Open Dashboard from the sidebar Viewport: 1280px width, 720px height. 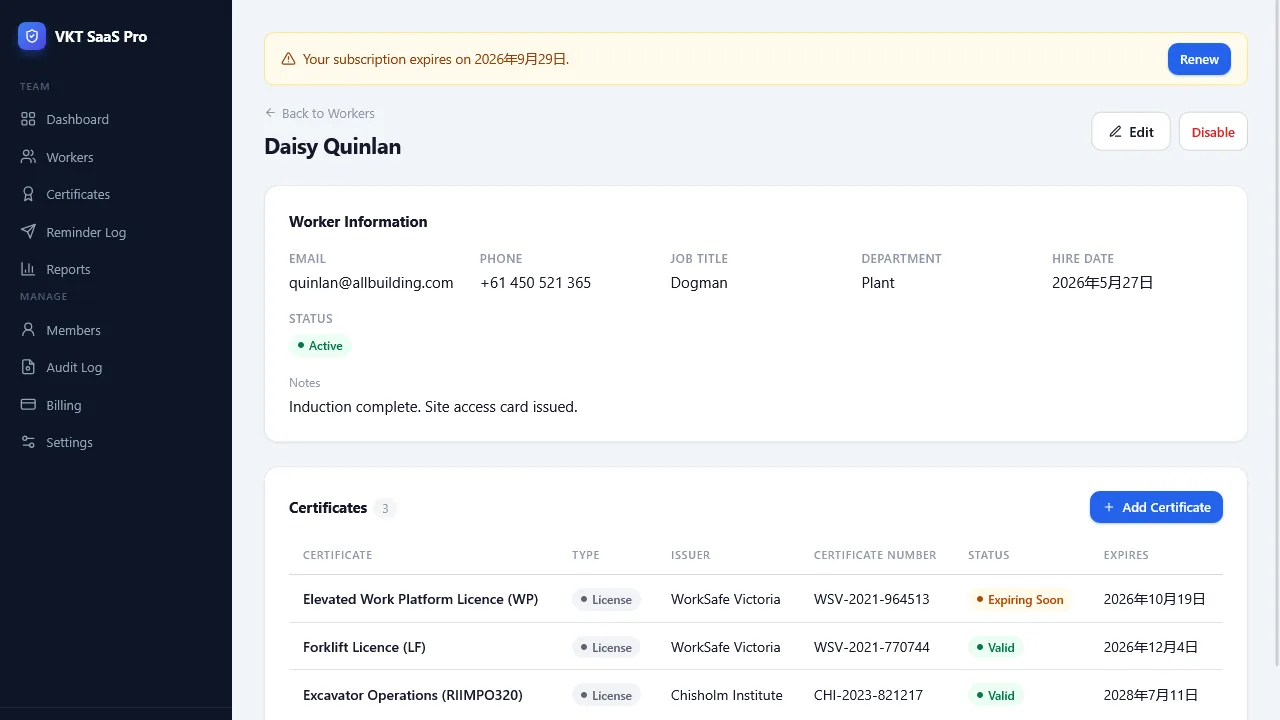click(116, 119)
